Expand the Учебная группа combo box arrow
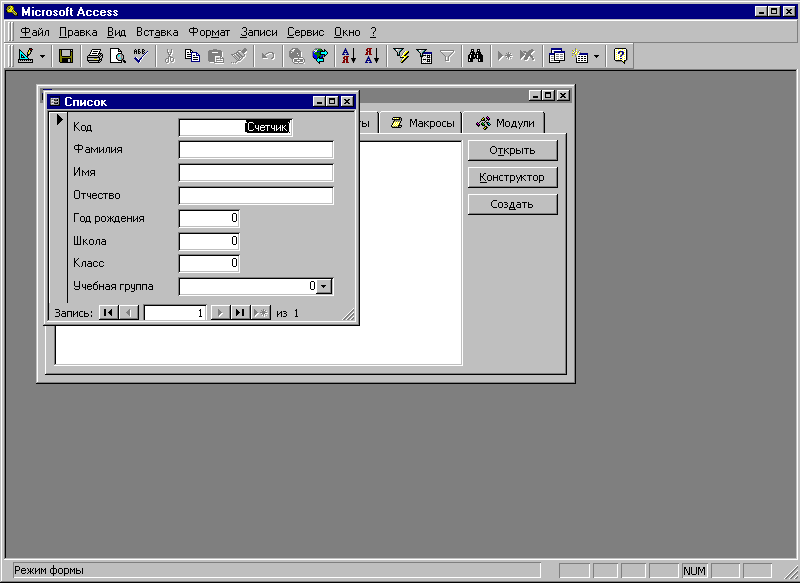This screenshot has height=583, width=800. click(324, 287)
